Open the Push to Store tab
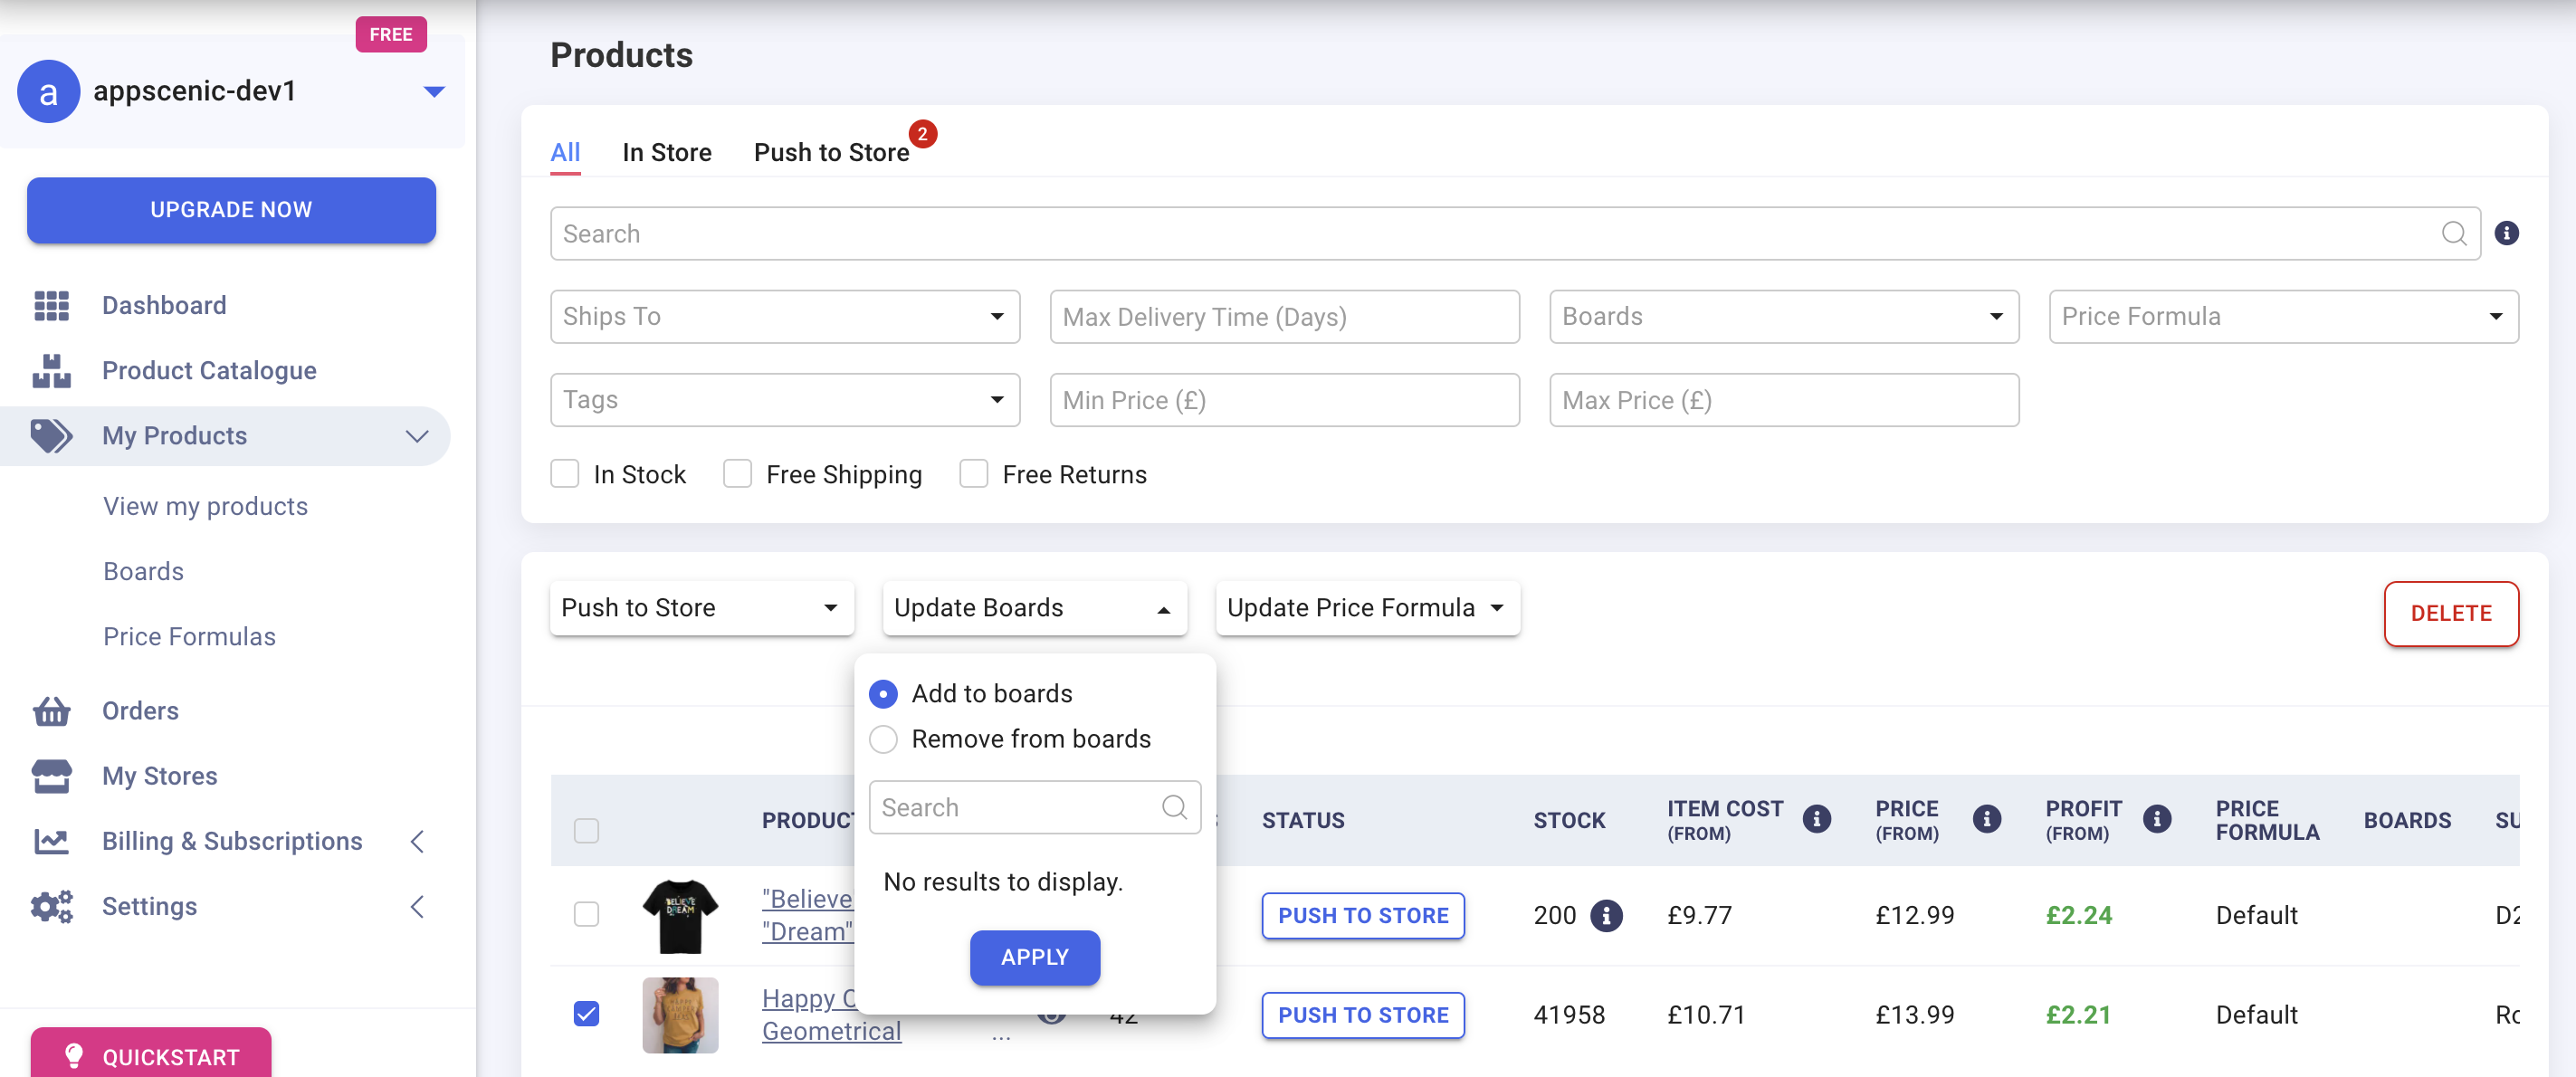This screenshot has height=1077, width=2576. coord(831,152)
